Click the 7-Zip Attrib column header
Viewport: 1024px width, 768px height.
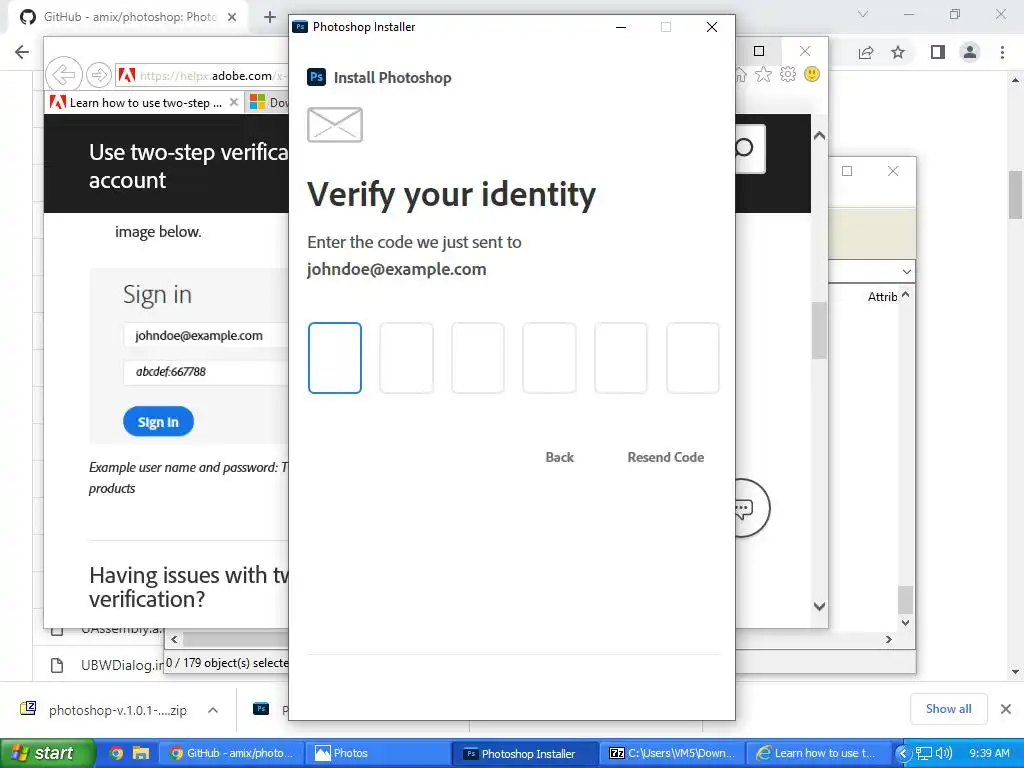tap(882, 296)
